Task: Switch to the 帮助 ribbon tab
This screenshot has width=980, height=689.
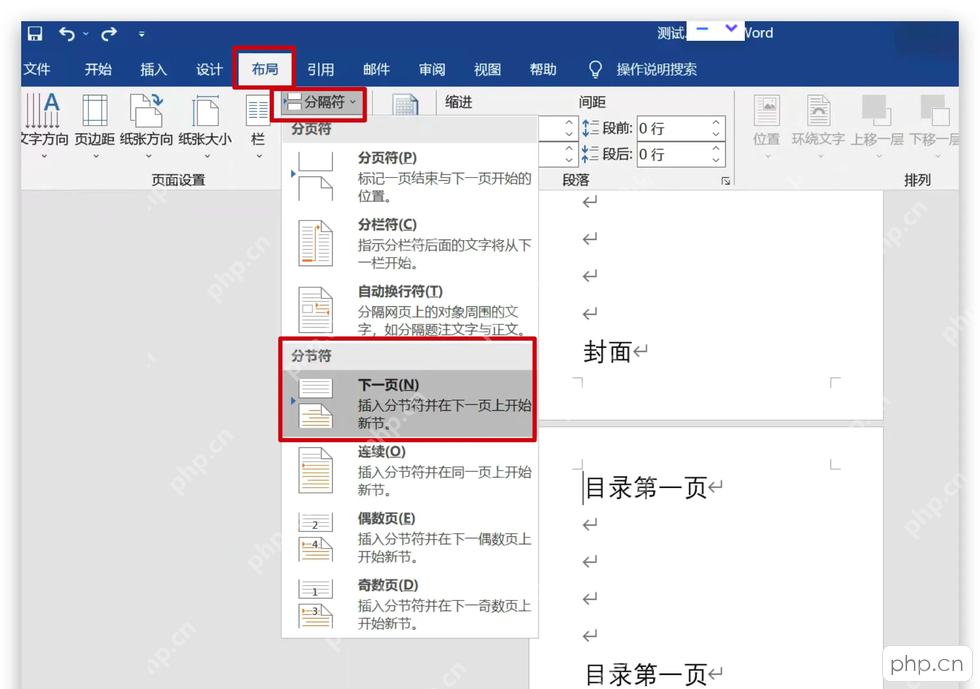Action: [543, 69]
